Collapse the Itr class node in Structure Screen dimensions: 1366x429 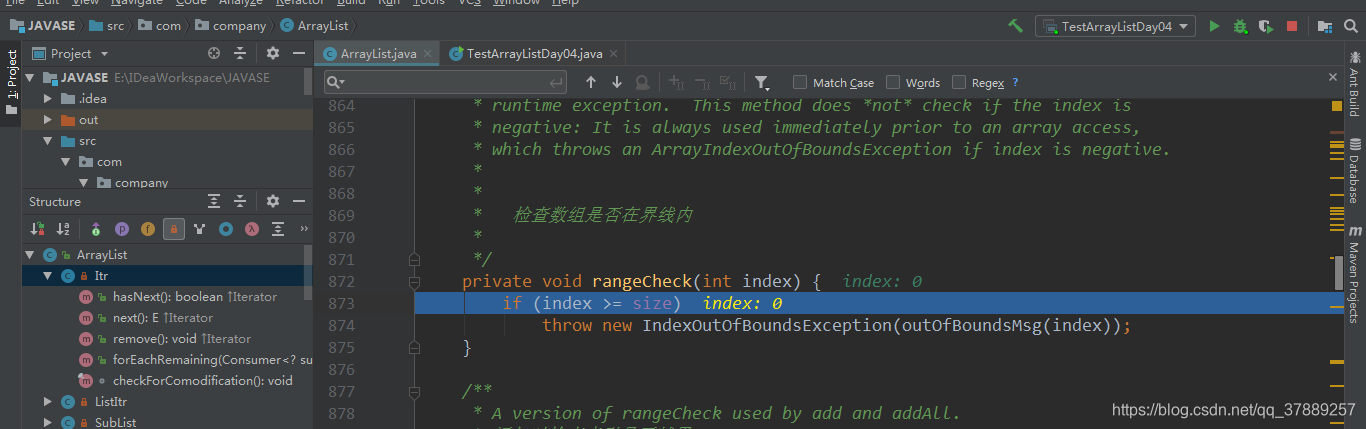tap(48, 275)
